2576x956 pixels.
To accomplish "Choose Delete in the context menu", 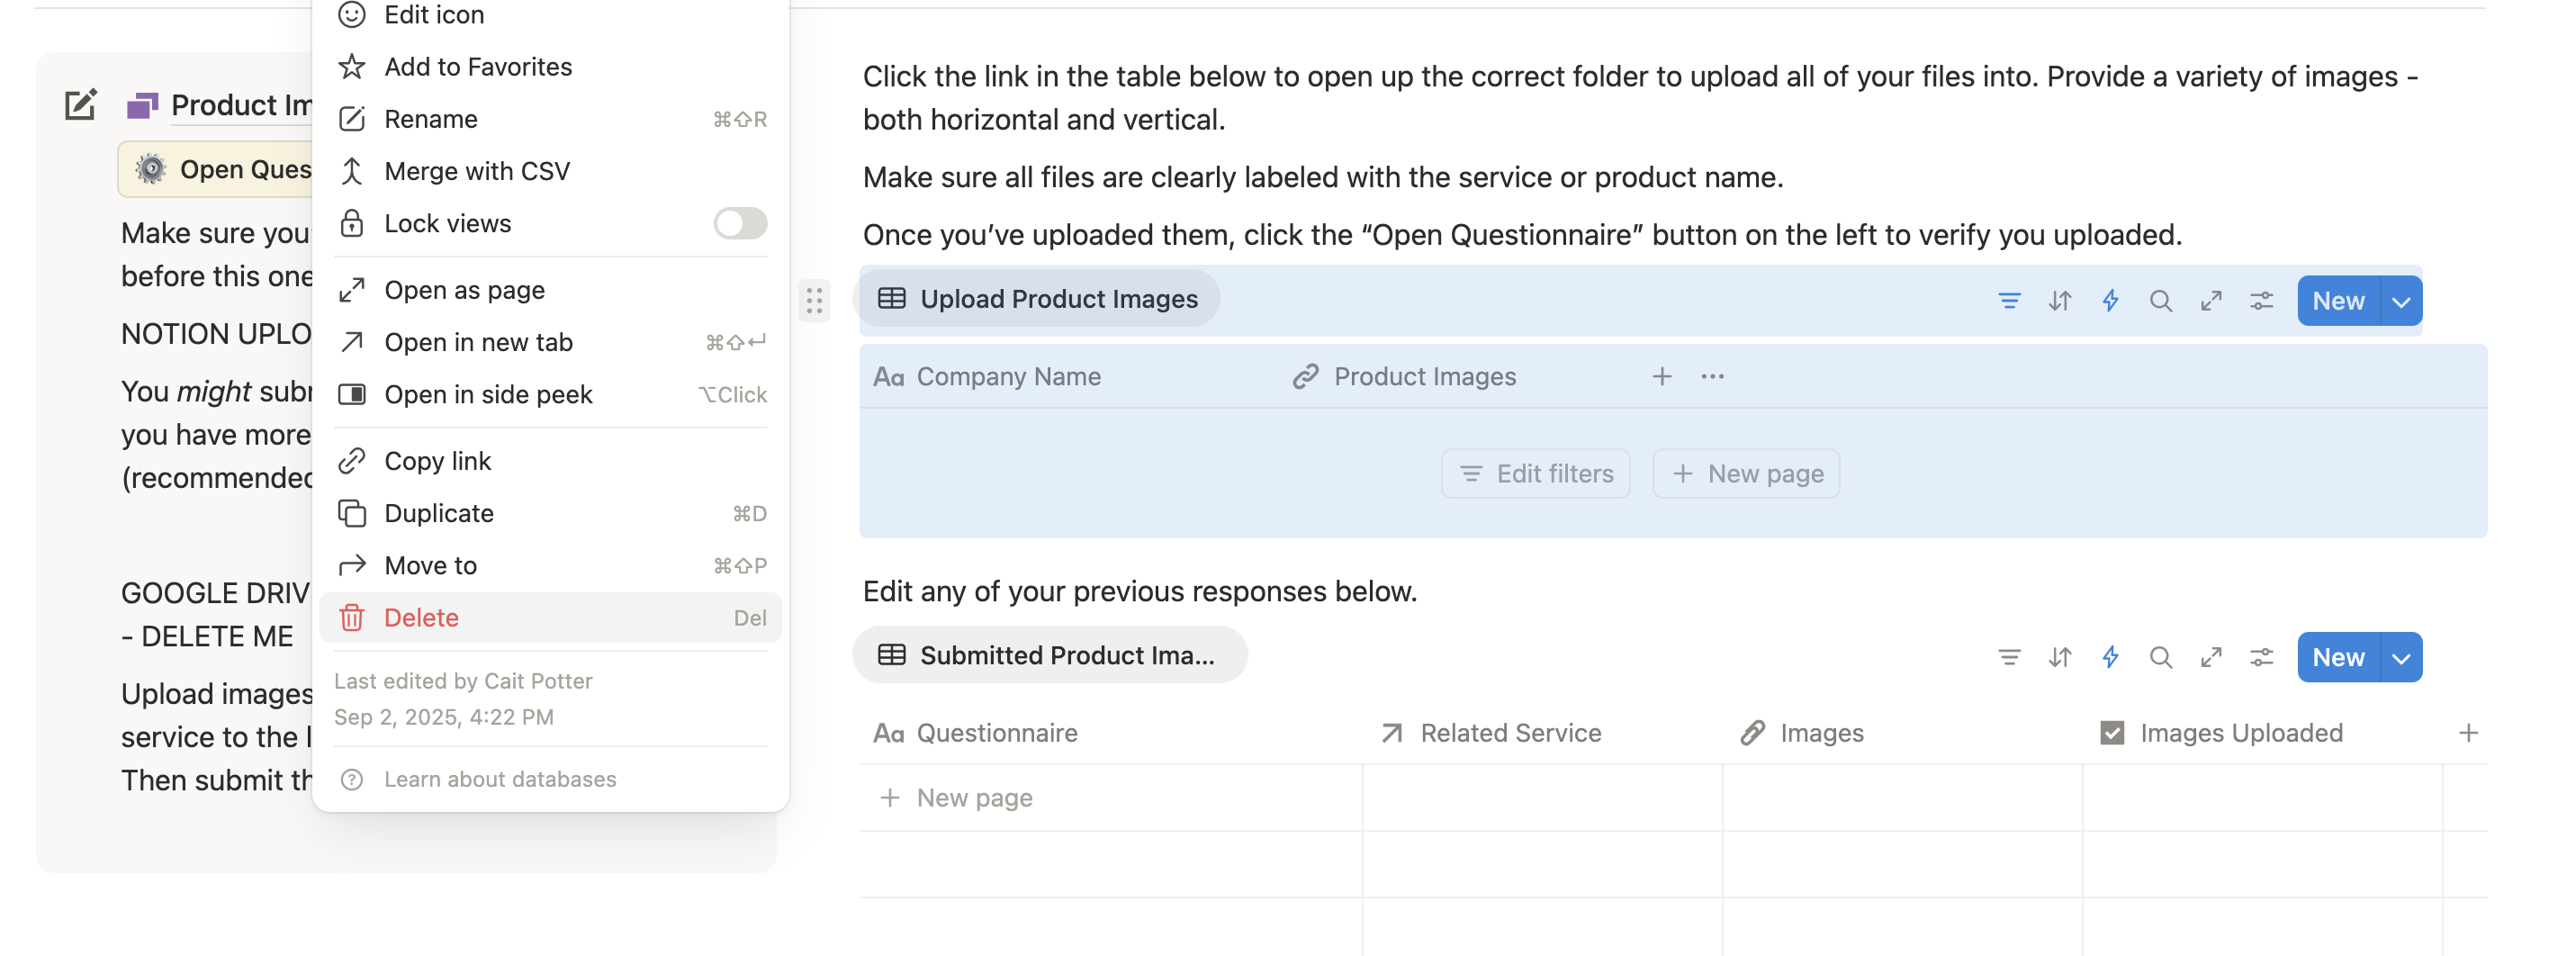I will pos(421,618).
